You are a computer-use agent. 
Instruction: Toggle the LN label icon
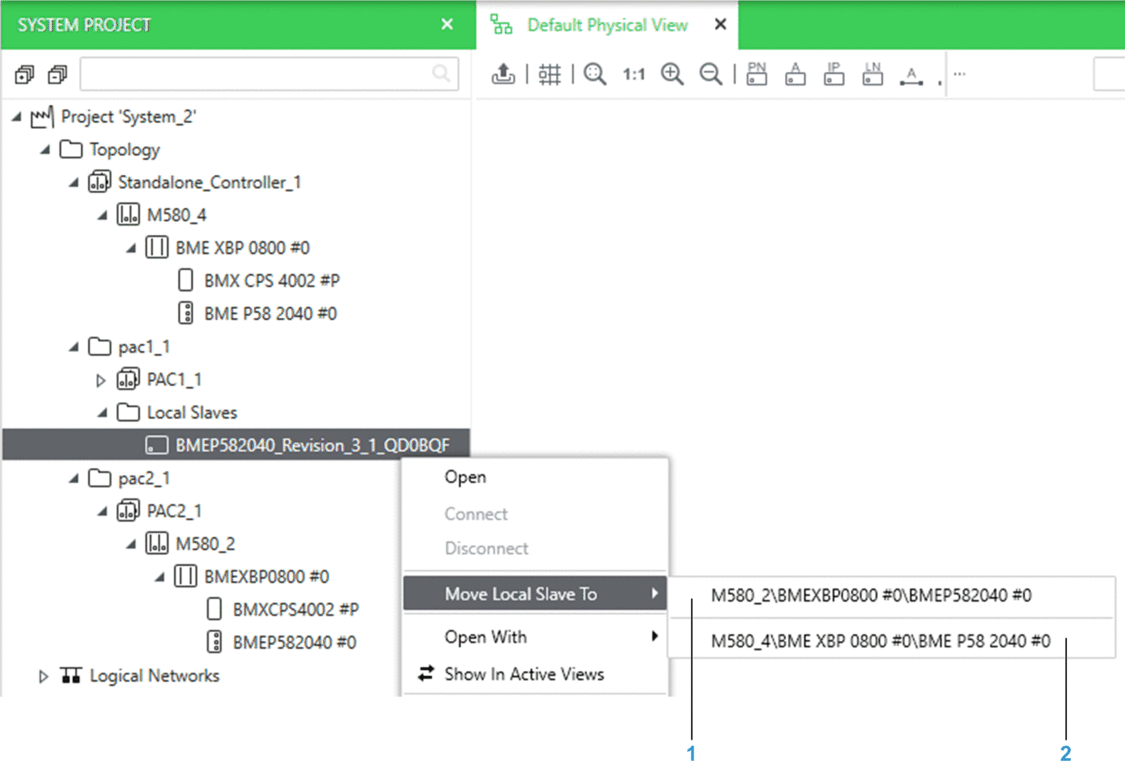tap(872, 73)
